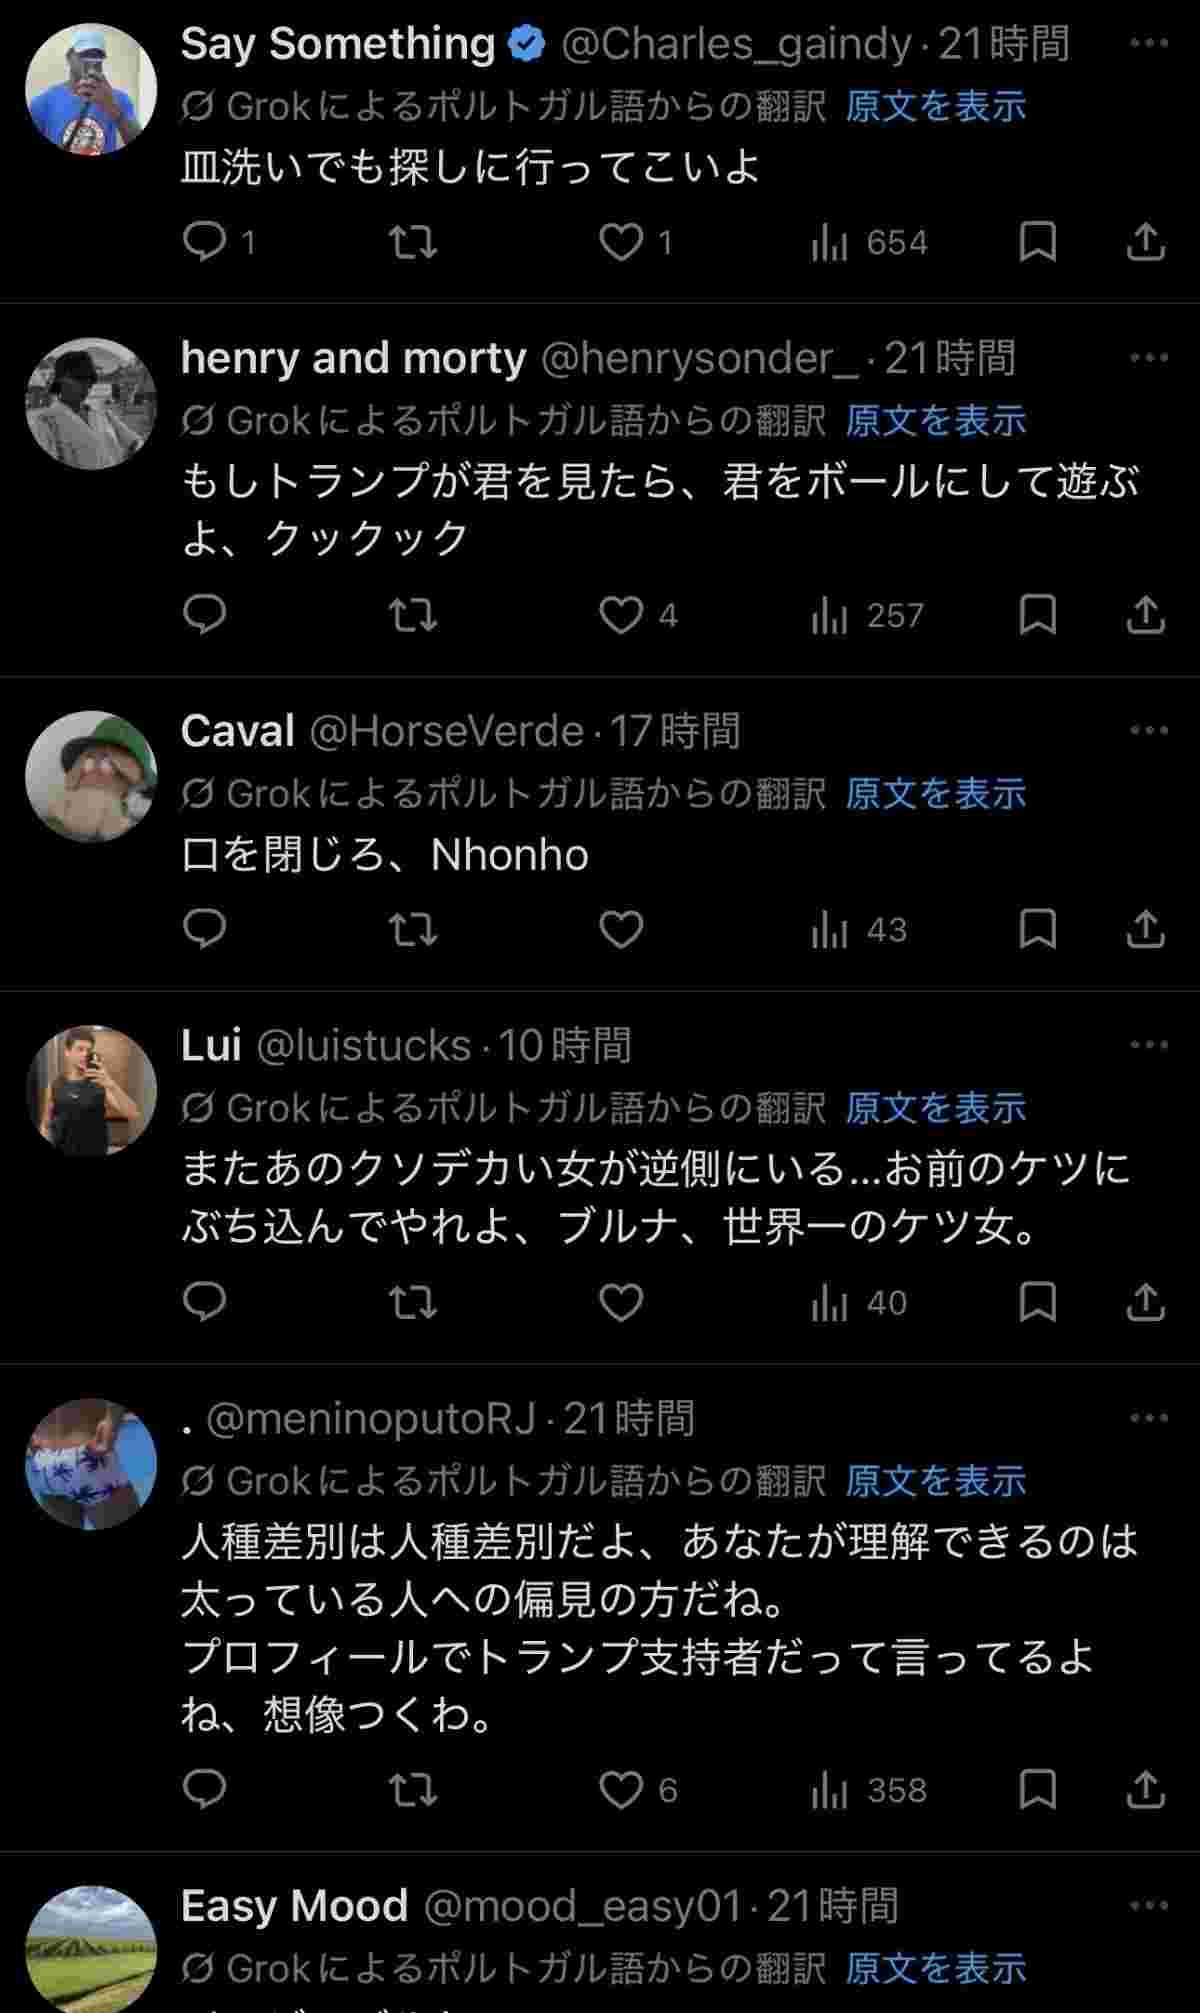This screenshot has width=1200, height=2013.
Task: View analytics on Lui's tweet
Action: [x=859, y=1303]
